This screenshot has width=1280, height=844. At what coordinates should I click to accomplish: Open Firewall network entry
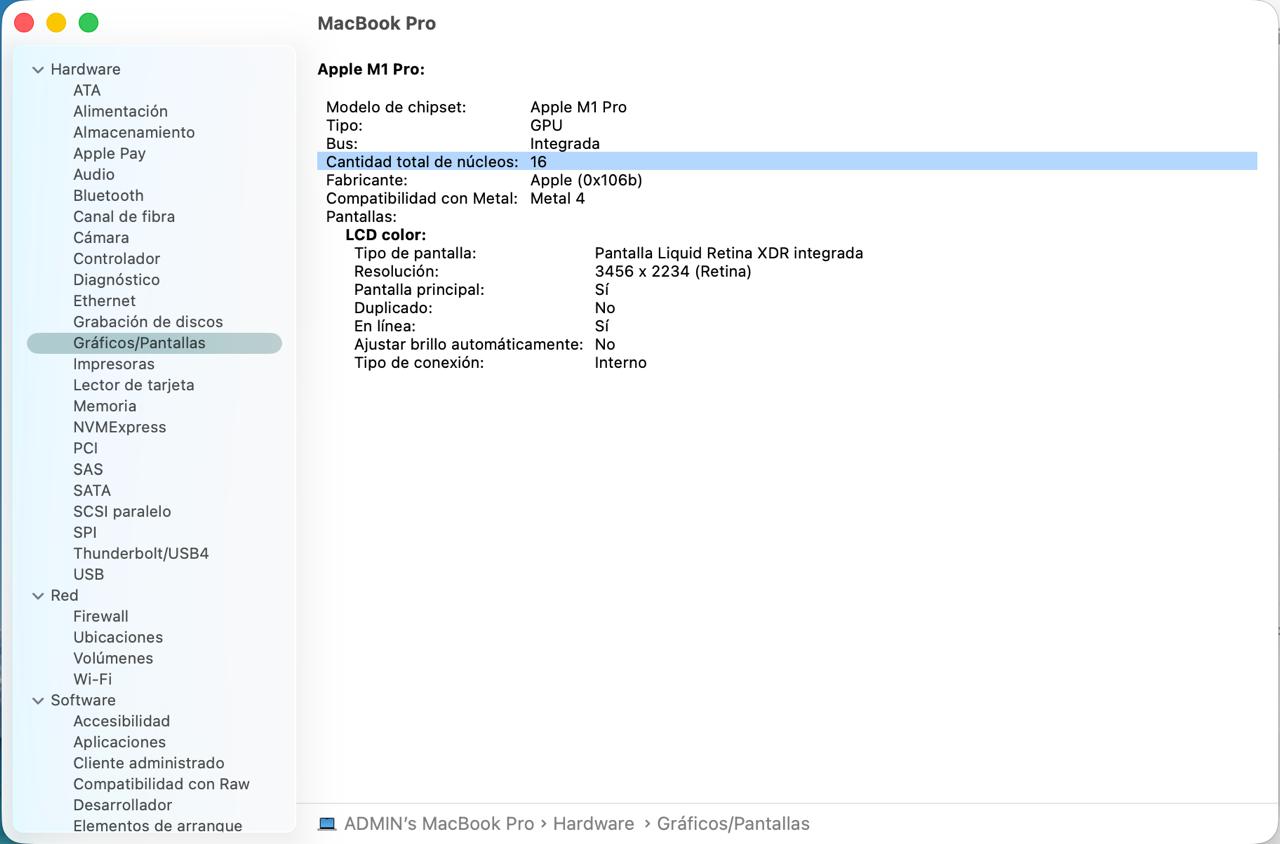tap(100, 617)
